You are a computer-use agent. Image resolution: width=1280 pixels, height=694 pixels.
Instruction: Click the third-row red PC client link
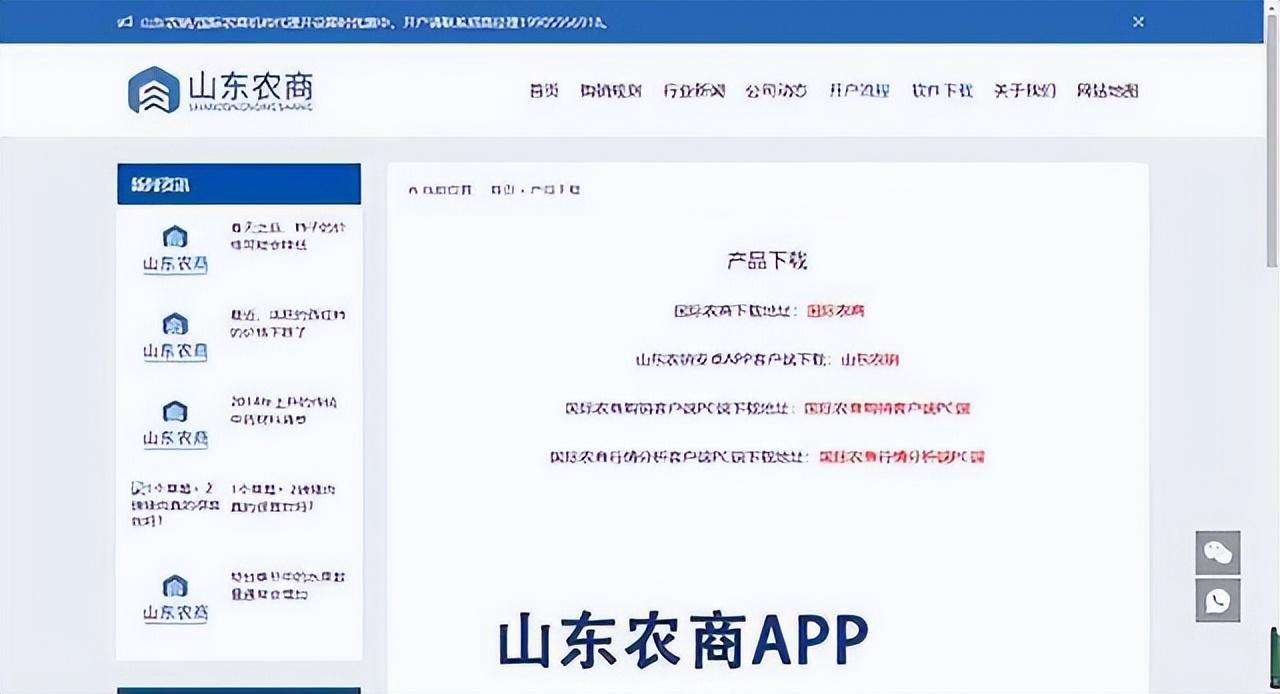tap(887, 408)
